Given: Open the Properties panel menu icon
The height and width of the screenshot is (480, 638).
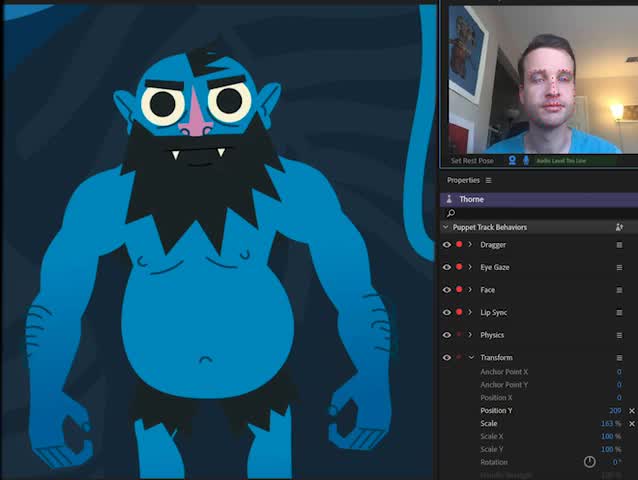Looking at the screenshot, I should point(488,180).
